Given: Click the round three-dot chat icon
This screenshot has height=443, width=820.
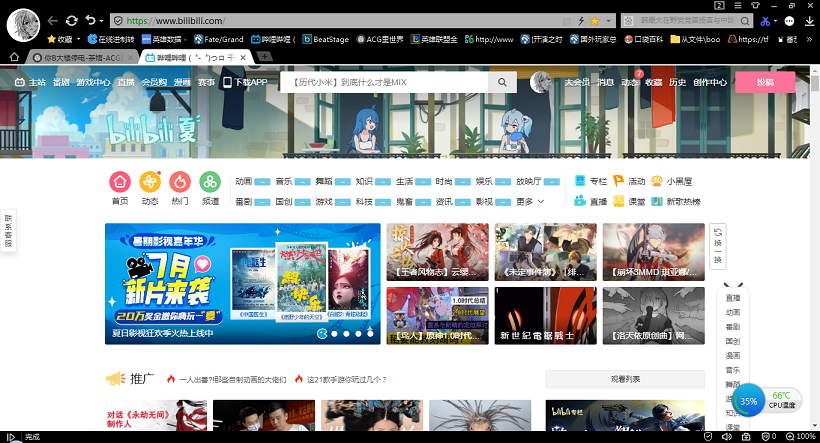Looking at the screenshot, I should coord(789,21).
